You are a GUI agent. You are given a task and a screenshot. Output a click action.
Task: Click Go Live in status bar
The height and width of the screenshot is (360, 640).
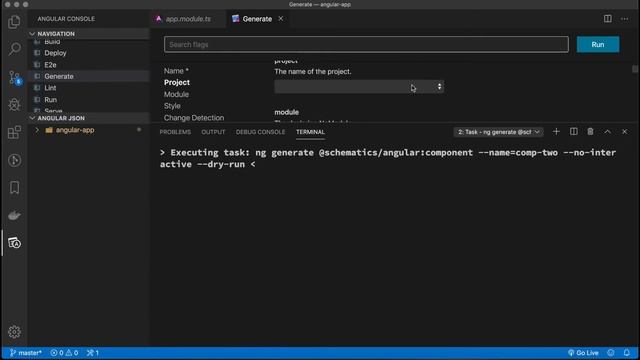[x=583, y=353]
